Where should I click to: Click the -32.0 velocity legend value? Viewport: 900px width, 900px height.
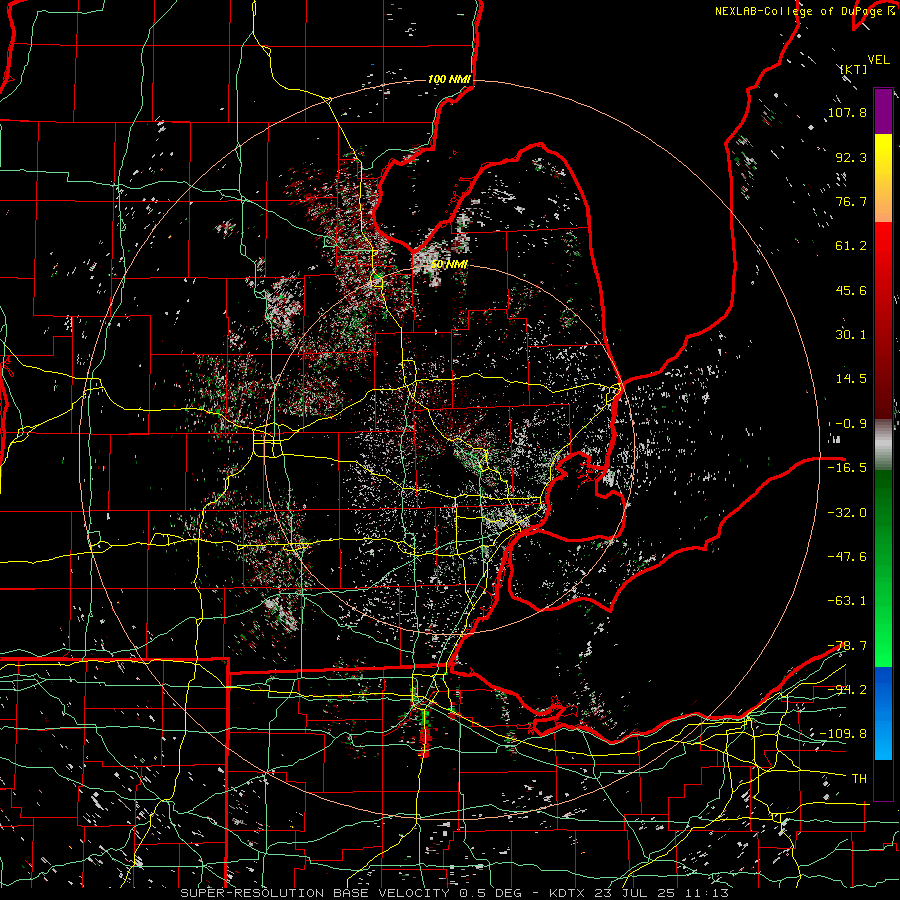(847, 513)
